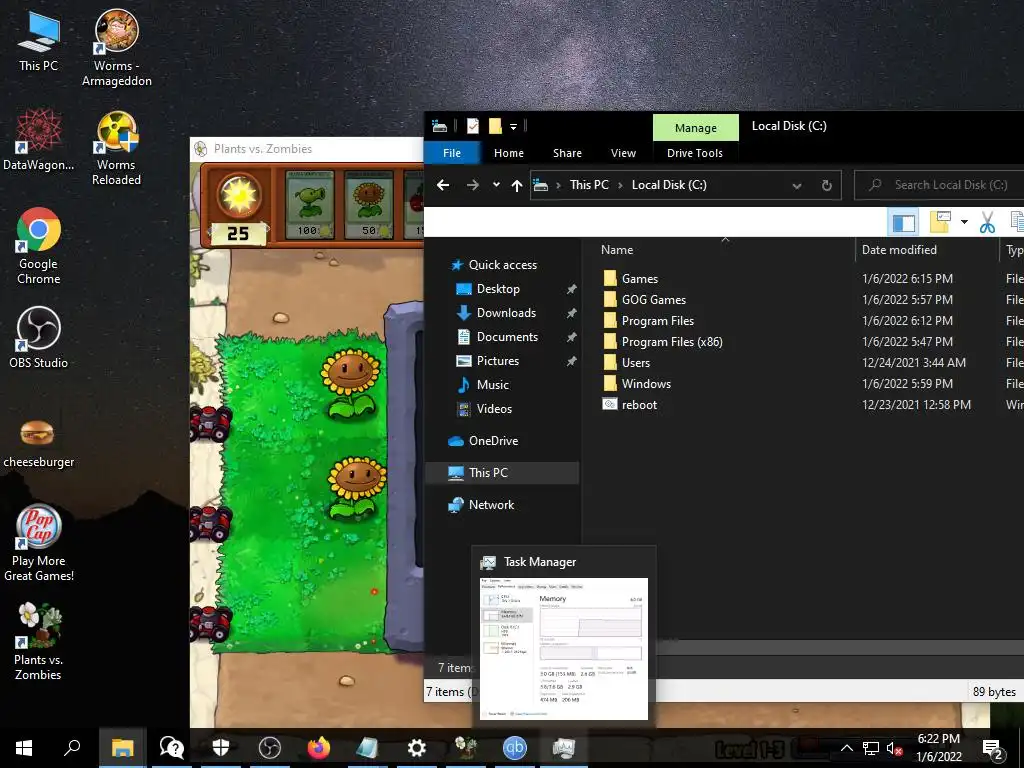Go up one folder level

[517, 185]
